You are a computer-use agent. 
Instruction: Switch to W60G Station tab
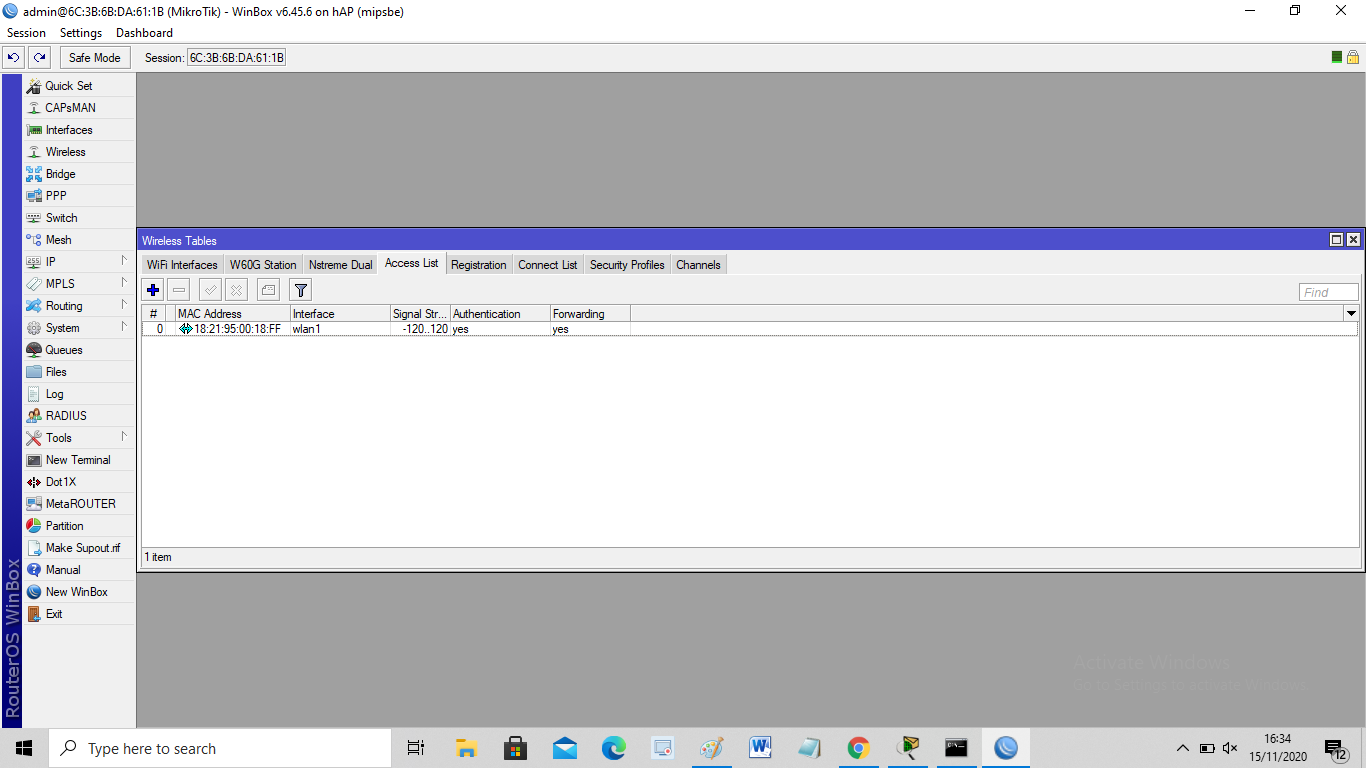263,265
